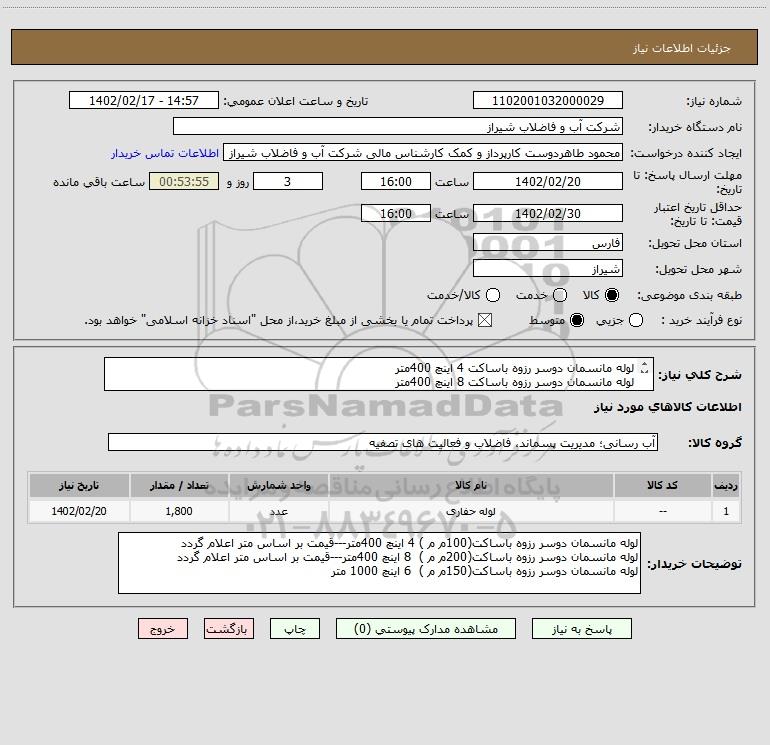Click the response deadline hour 16:00 field
Screen dimensions: 770x745
pyautogui.click(x=396, y=181)
